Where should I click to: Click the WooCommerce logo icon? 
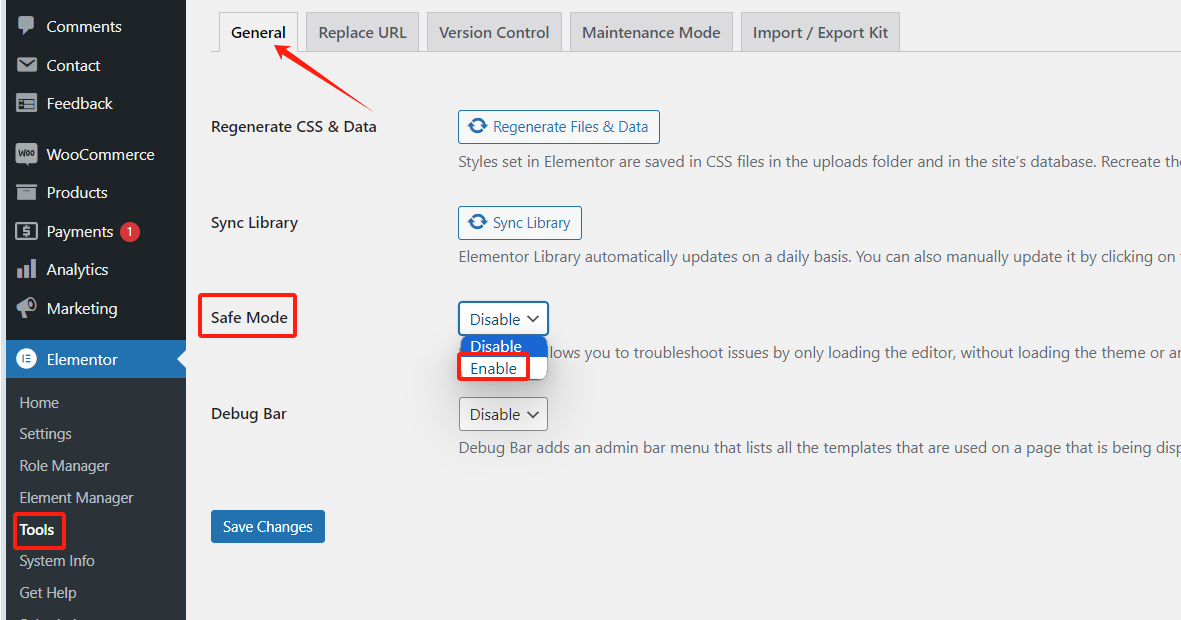(27, 153)
